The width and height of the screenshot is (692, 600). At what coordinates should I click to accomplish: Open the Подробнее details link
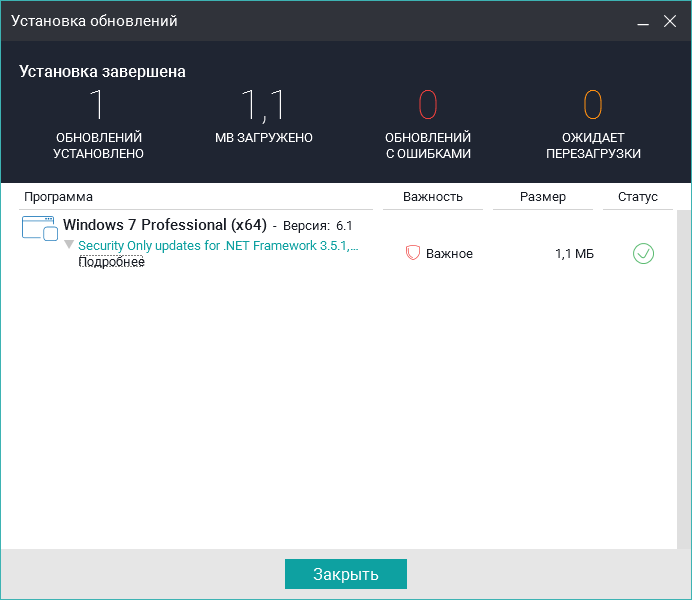pos(111,262)
